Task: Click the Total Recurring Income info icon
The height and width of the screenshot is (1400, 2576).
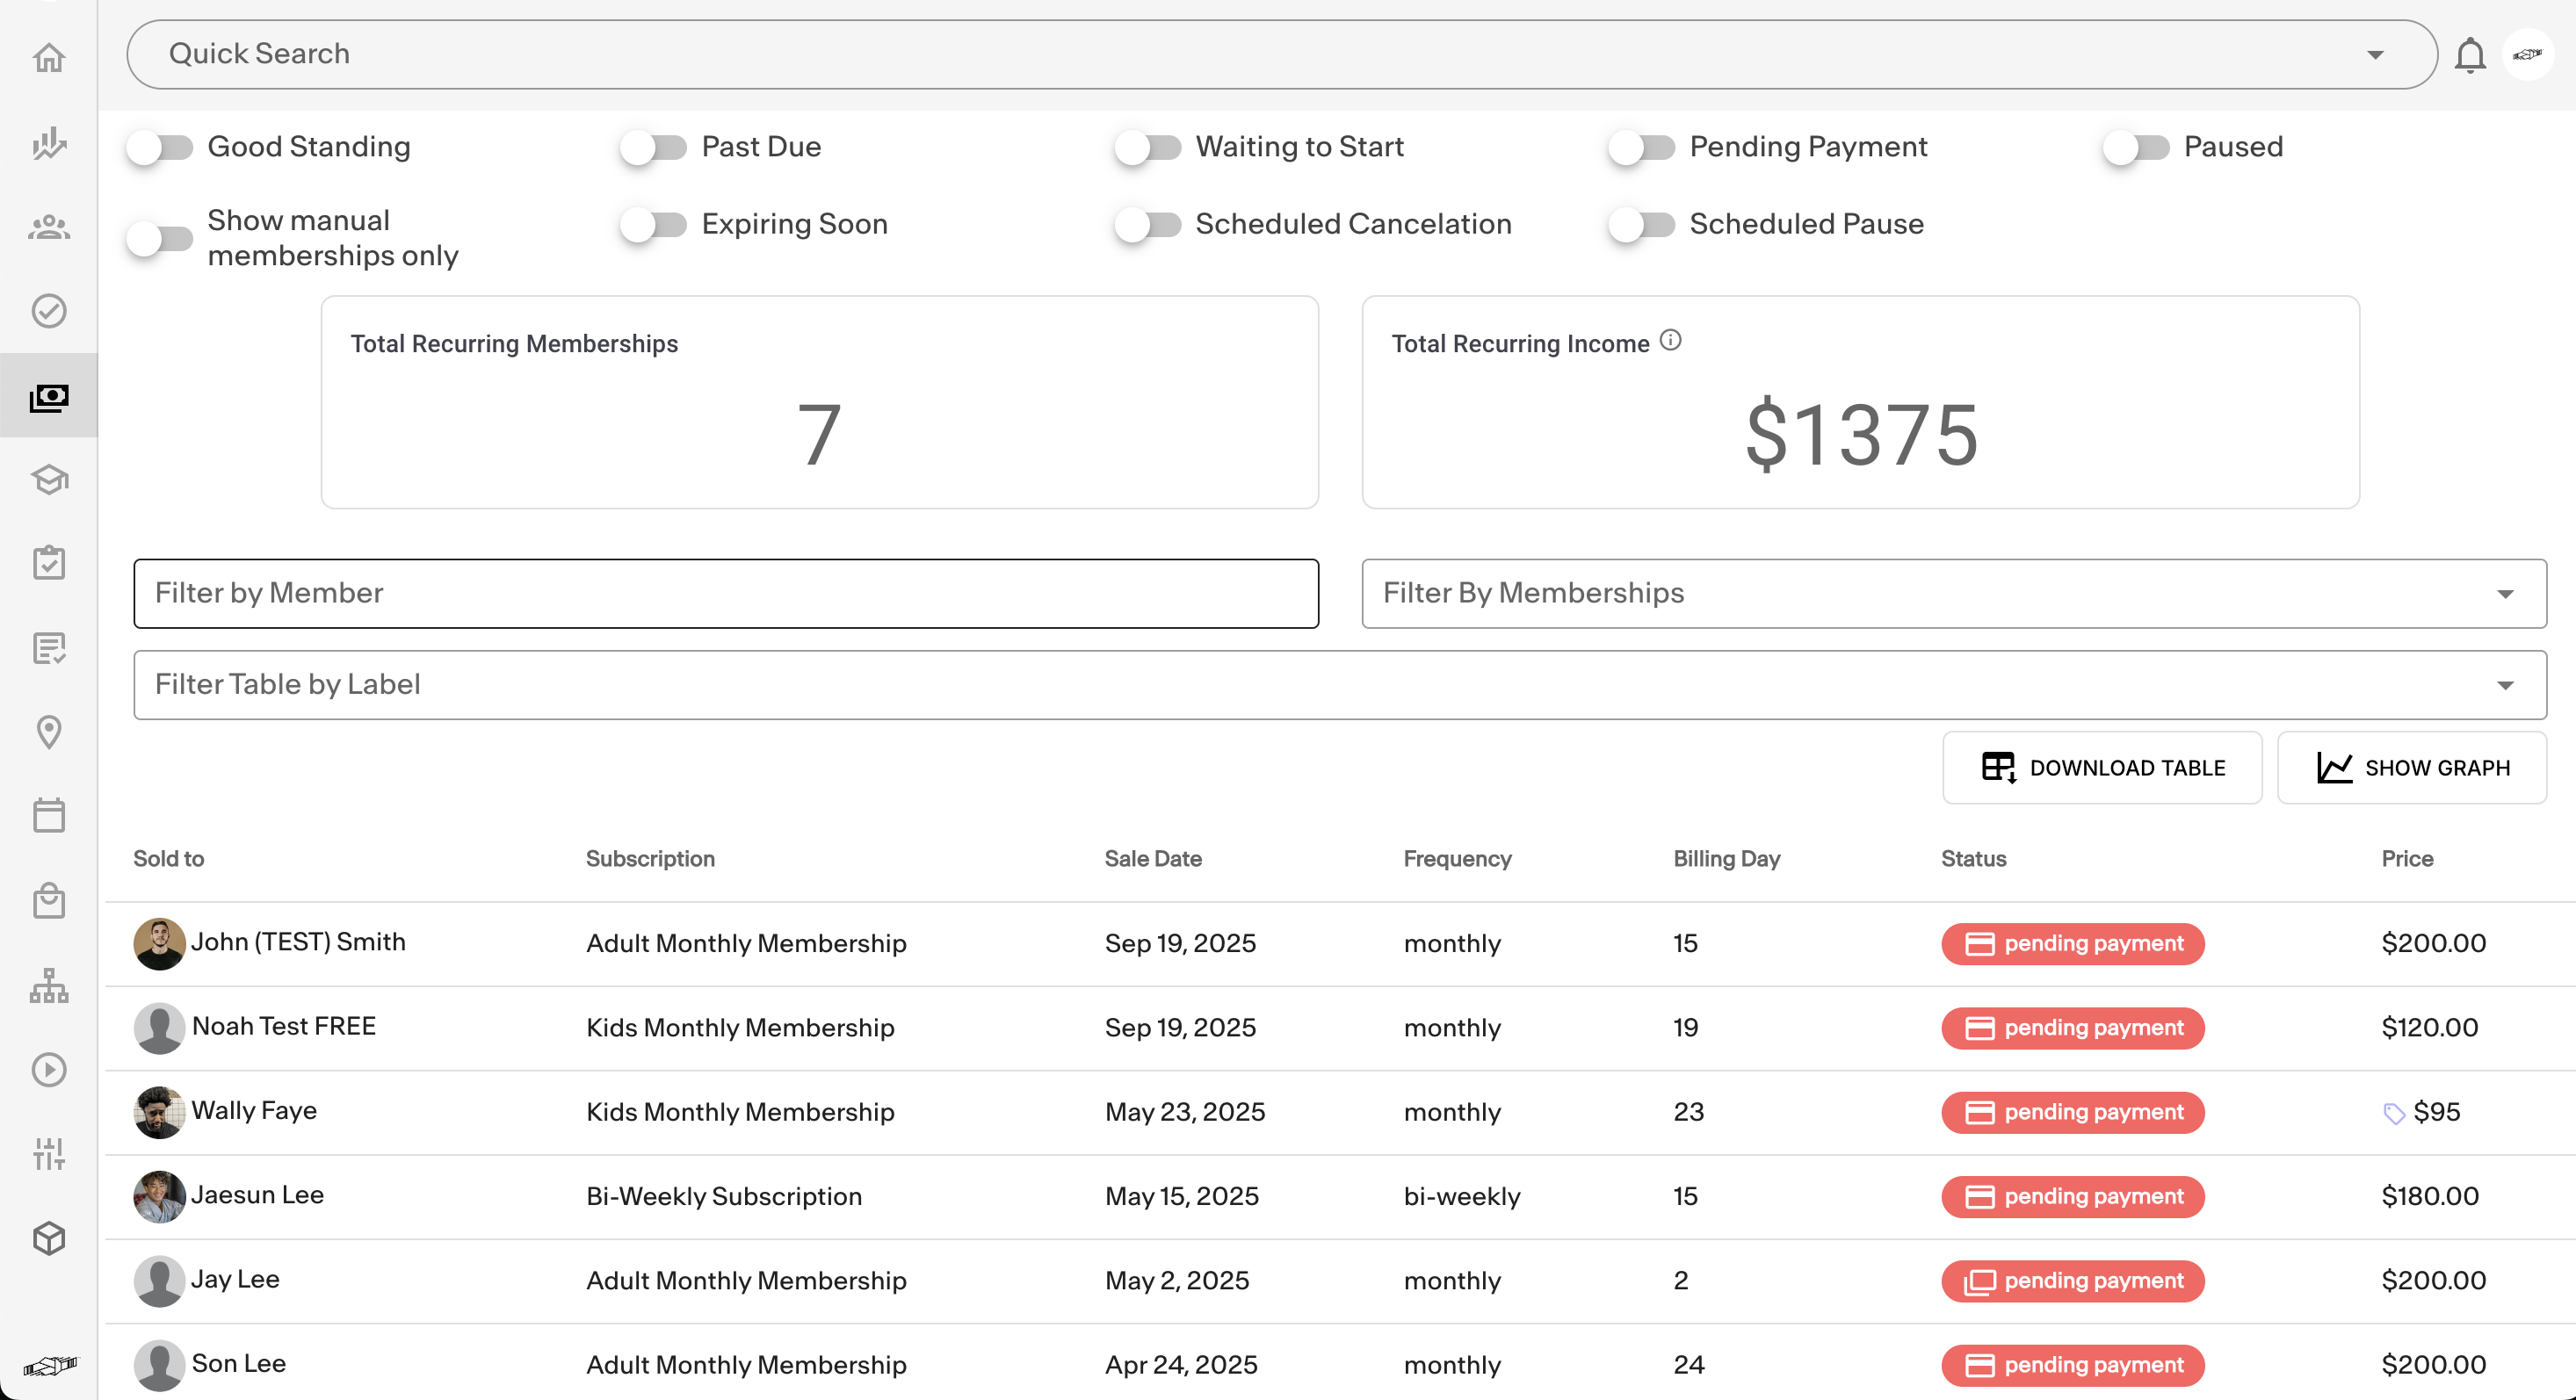Action: pos(1670,341)
